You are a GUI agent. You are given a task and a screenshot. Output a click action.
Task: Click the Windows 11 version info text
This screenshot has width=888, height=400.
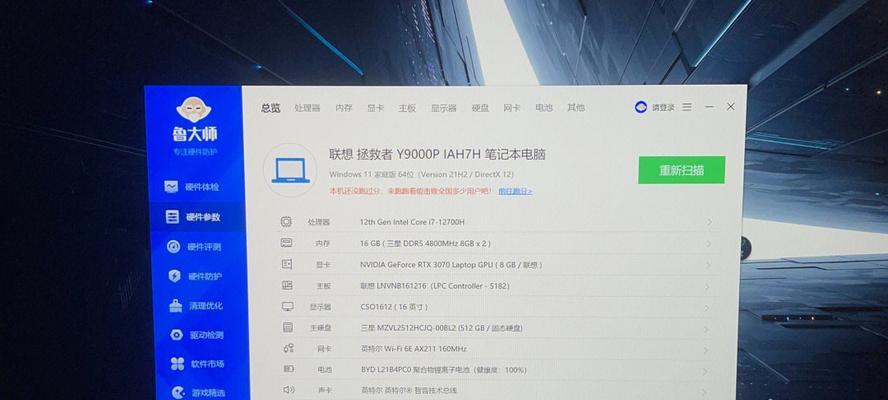(421, 174)
